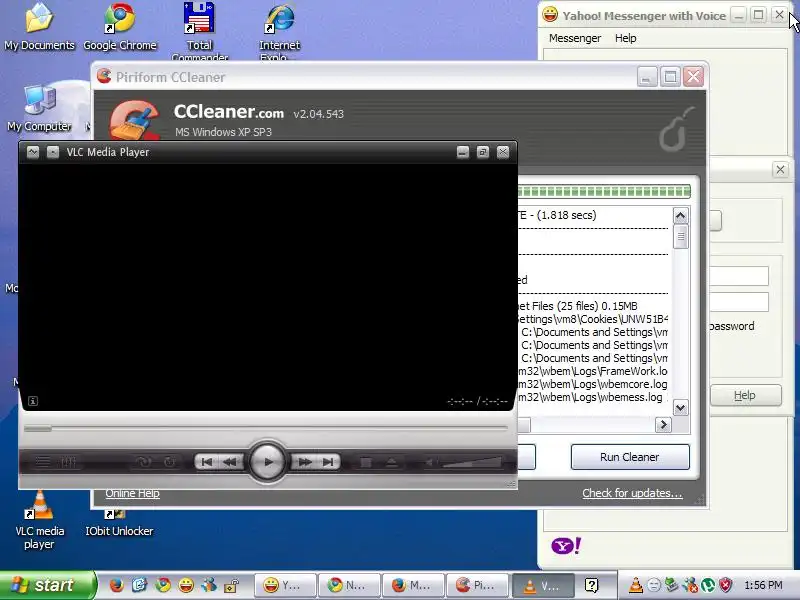Launch Firefox from Quick Launch

point(116,585)
